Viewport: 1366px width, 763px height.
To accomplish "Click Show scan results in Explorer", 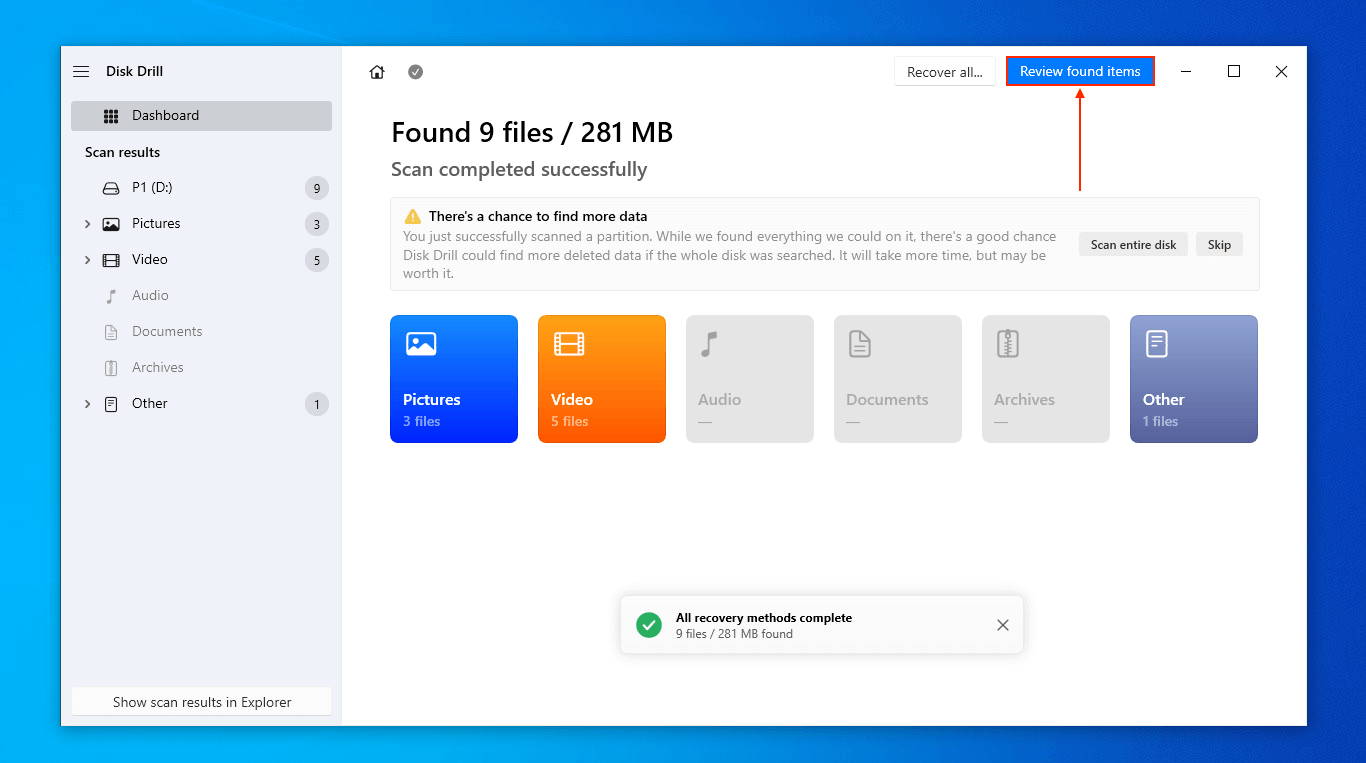I will (202, 702).
